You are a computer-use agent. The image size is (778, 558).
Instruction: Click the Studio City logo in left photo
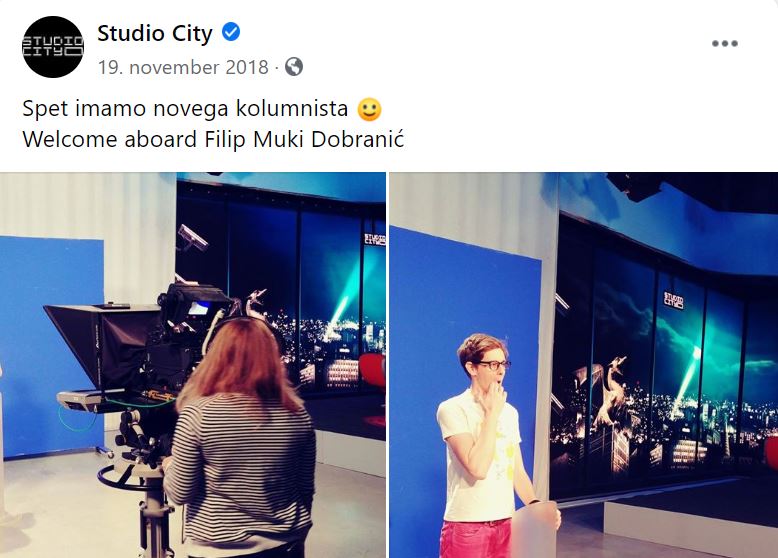point(375,239)
